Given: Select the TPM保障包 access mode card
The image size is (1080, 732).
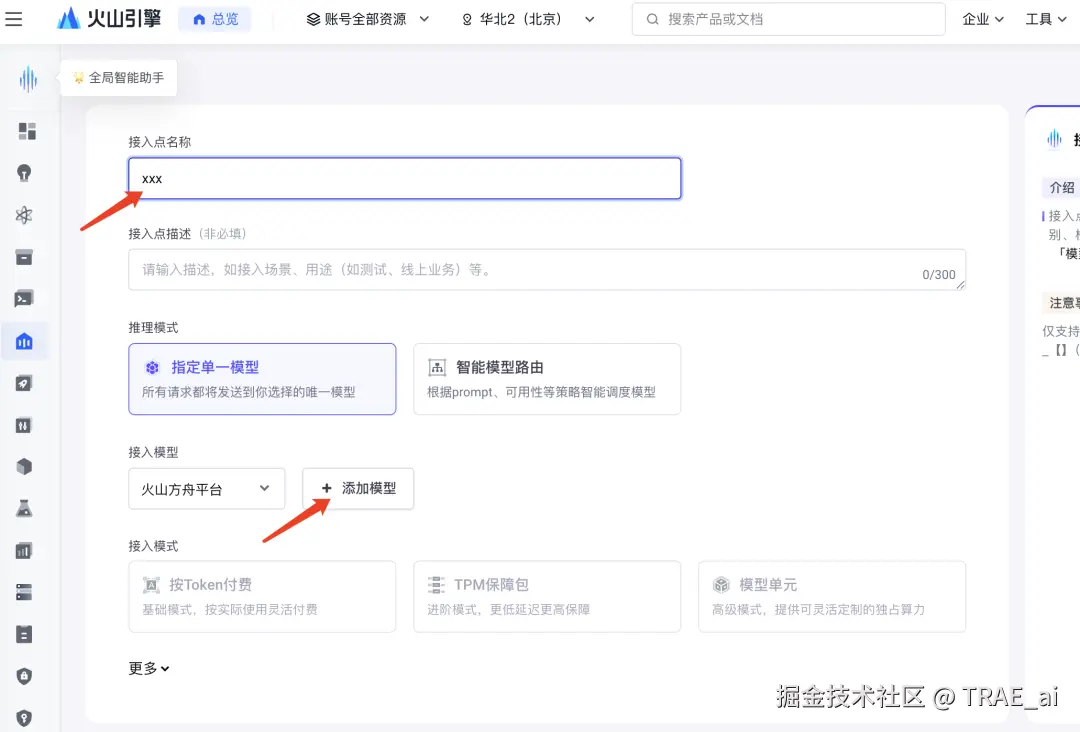Looking at the screenshot, I should coord(547,596).
